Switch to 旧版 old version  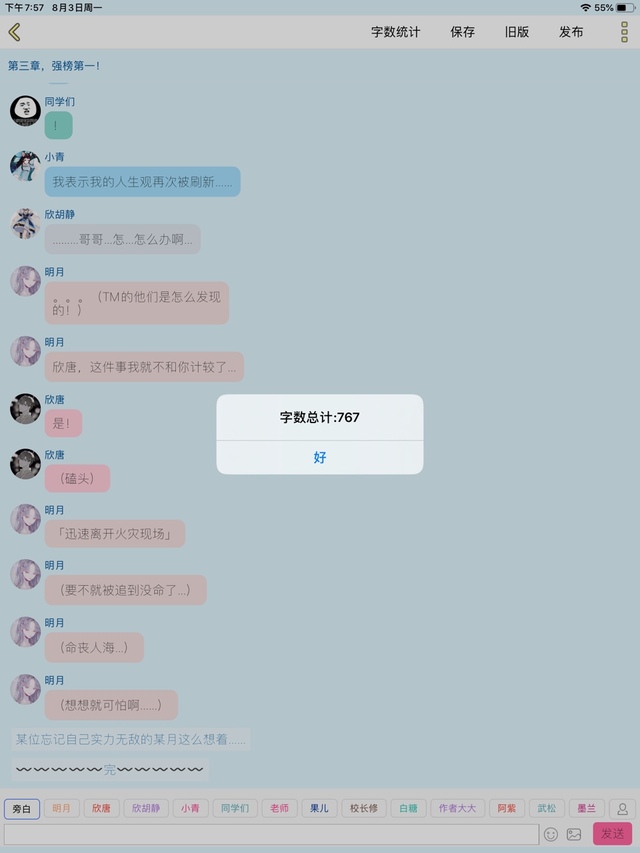(516, 32)
